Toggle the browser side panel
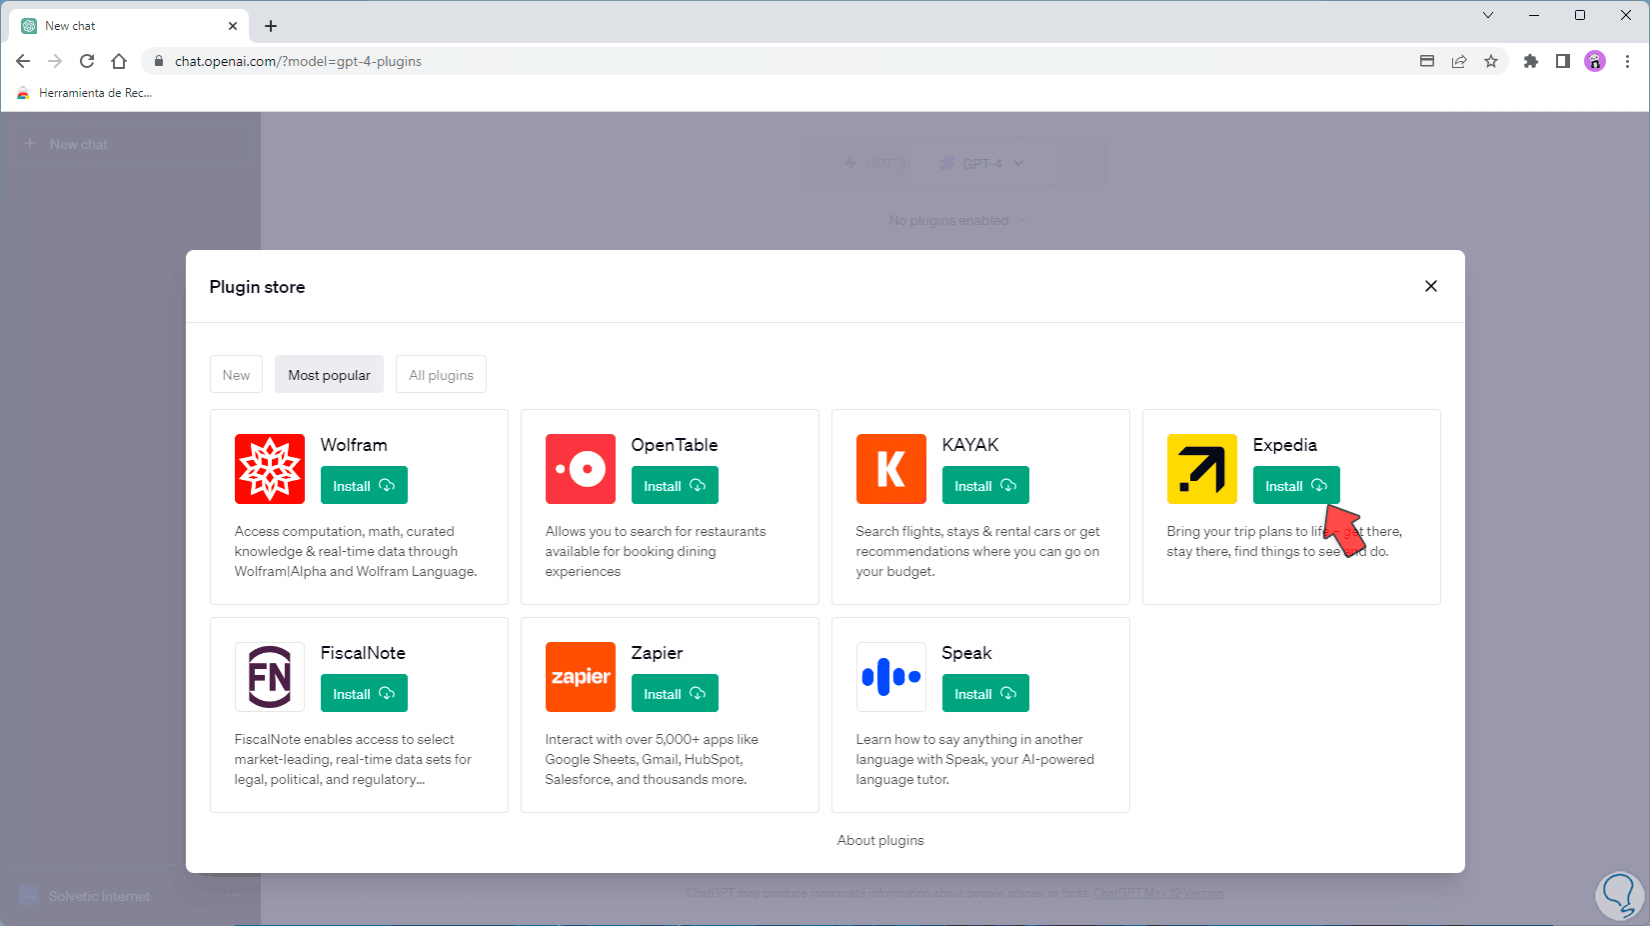 [1563, 61]
